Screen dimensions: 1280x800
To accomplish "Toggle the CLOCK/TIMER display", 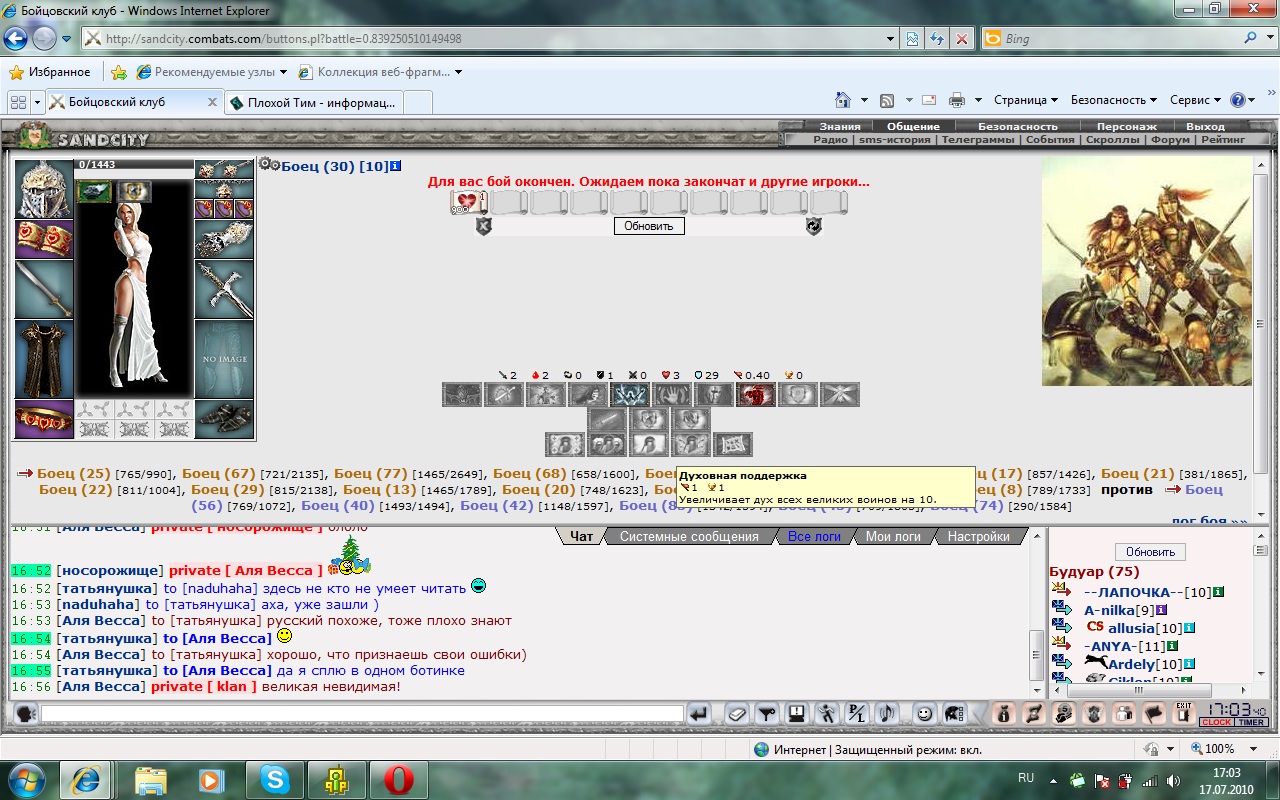I will 1233,722.
